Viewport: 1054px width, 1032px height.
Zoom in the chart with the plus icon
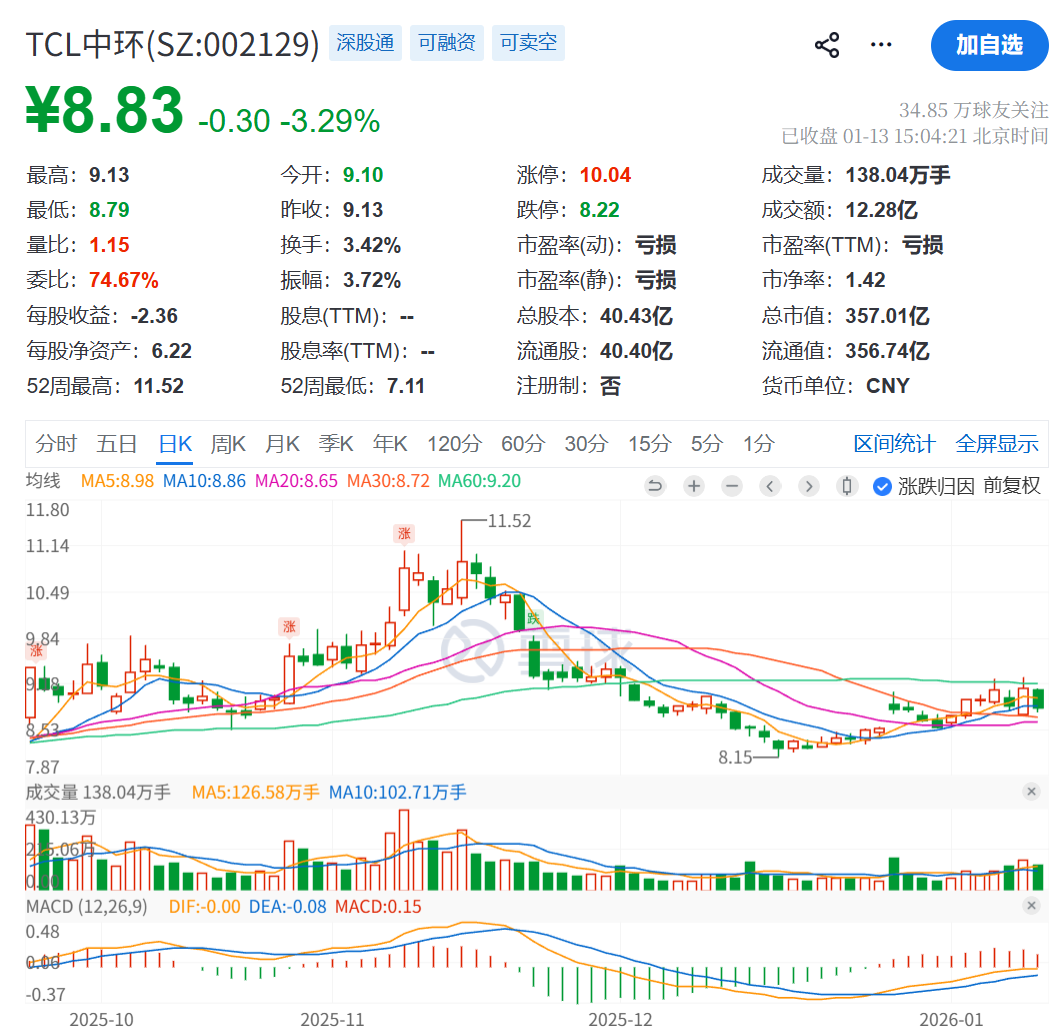click(x=694, y=487)
